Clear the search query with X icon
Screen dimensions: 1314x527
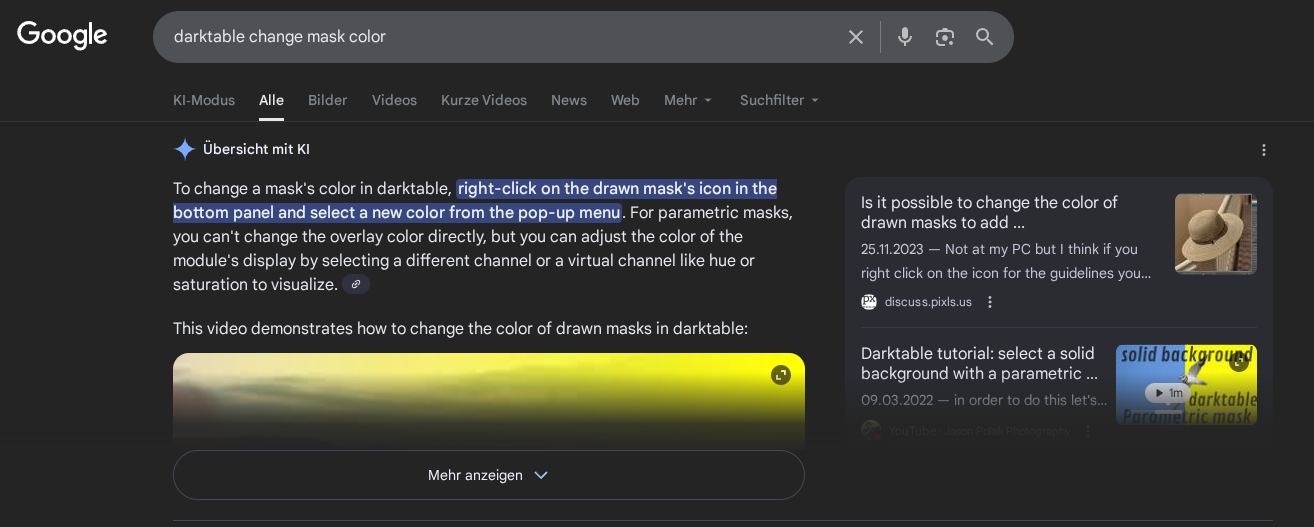pyautogui.click(x=855, y=37)
